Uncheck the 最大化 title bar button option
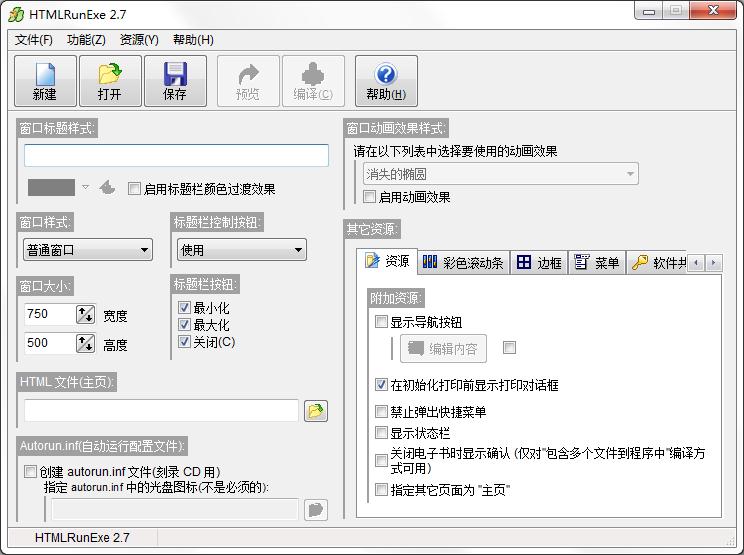Image resolution: width=744 pixels, height=555 pixels. coord(184,324)
